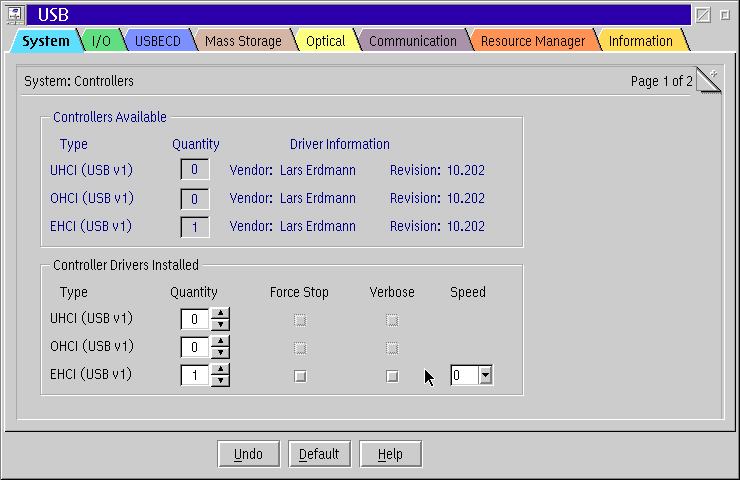Click 'Revision: 10.202' in EHCI row
This screenshot has height=480, width=740.
click(437, 226)
